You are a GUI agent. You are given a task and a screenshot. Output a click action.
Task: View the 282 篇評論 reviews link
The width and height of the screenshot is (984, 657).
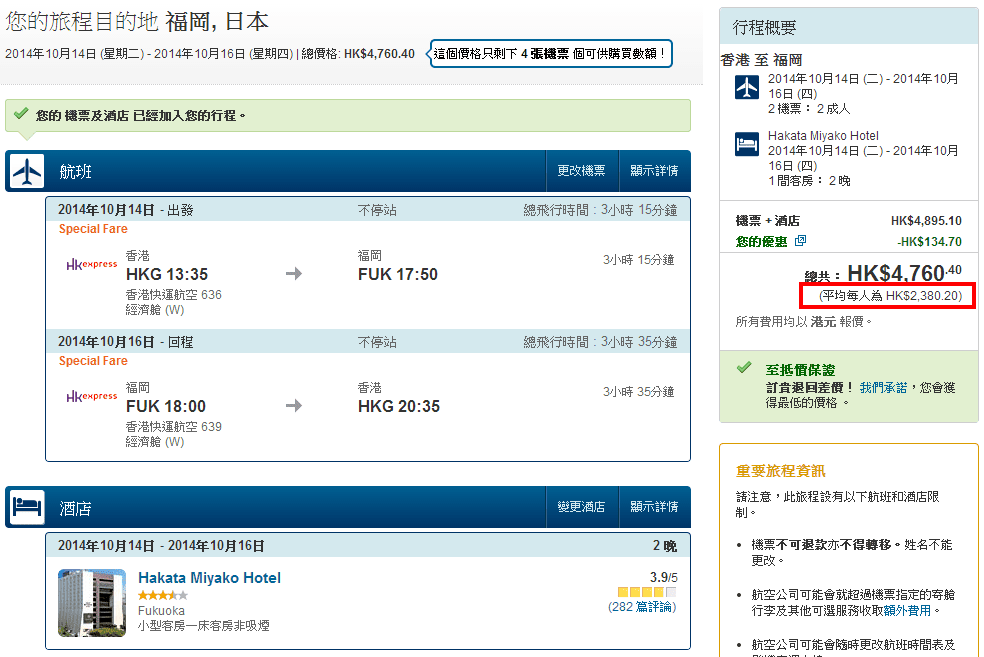641,607
